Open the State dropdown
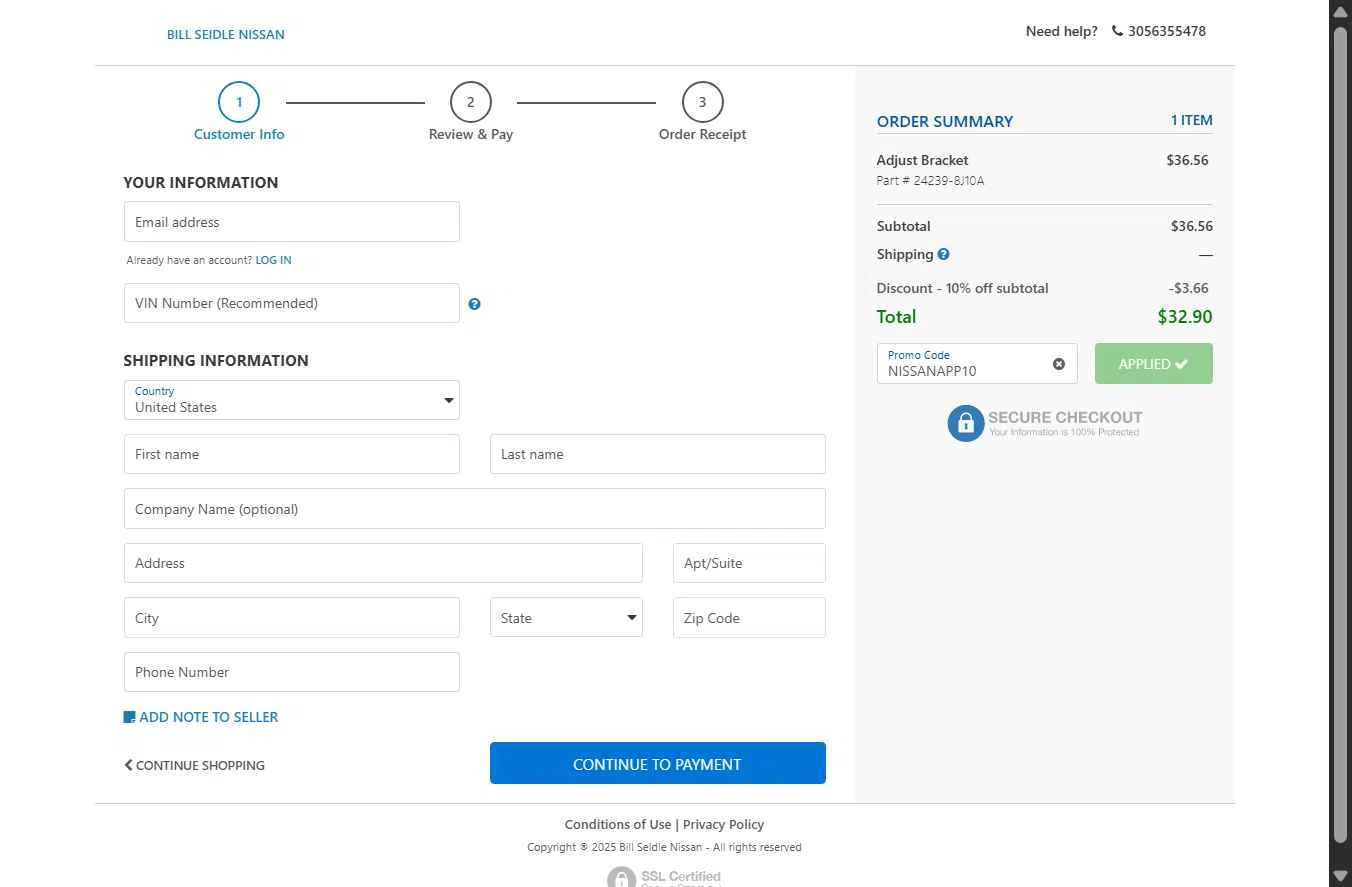1352x887 pixels. 566,618
